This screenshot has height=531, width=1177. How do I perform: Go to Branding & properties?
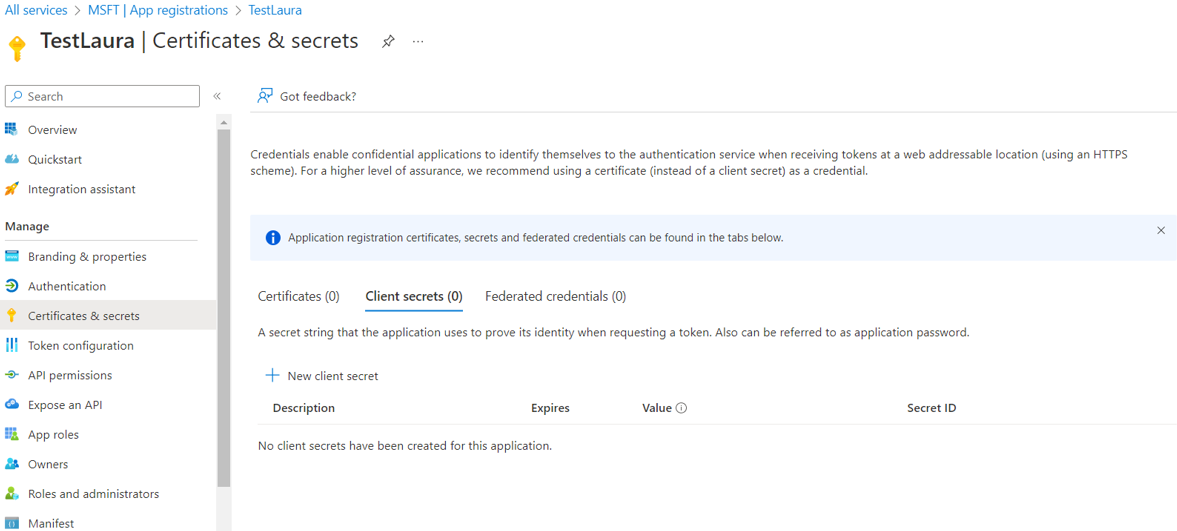tap(108, 257)
